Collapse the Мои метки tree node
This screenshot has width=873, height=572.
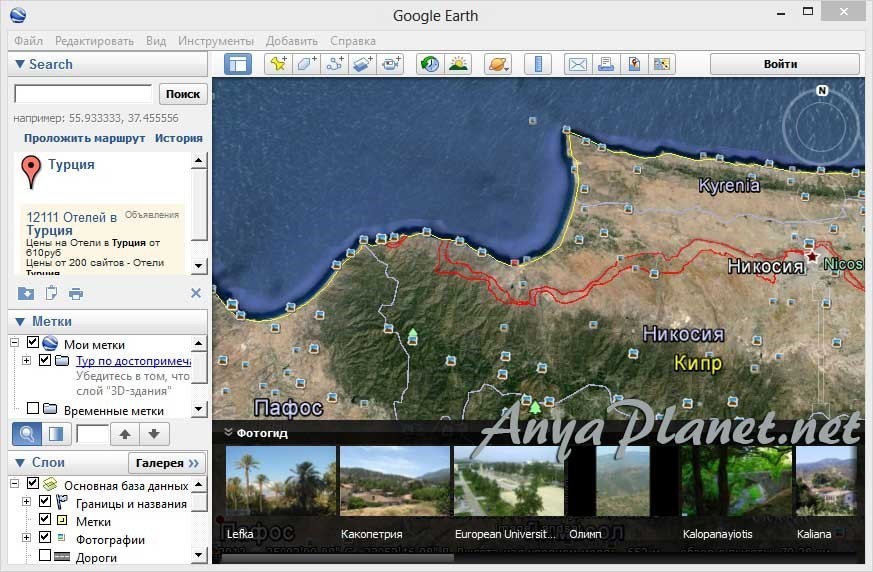point(15,343)
